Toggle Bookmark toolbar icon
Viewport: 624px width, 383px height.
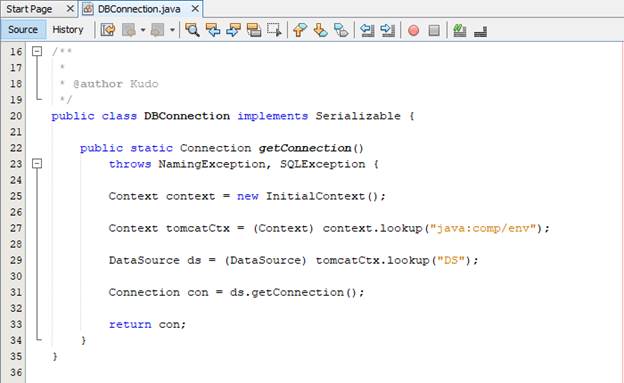[x=341, y=30]
